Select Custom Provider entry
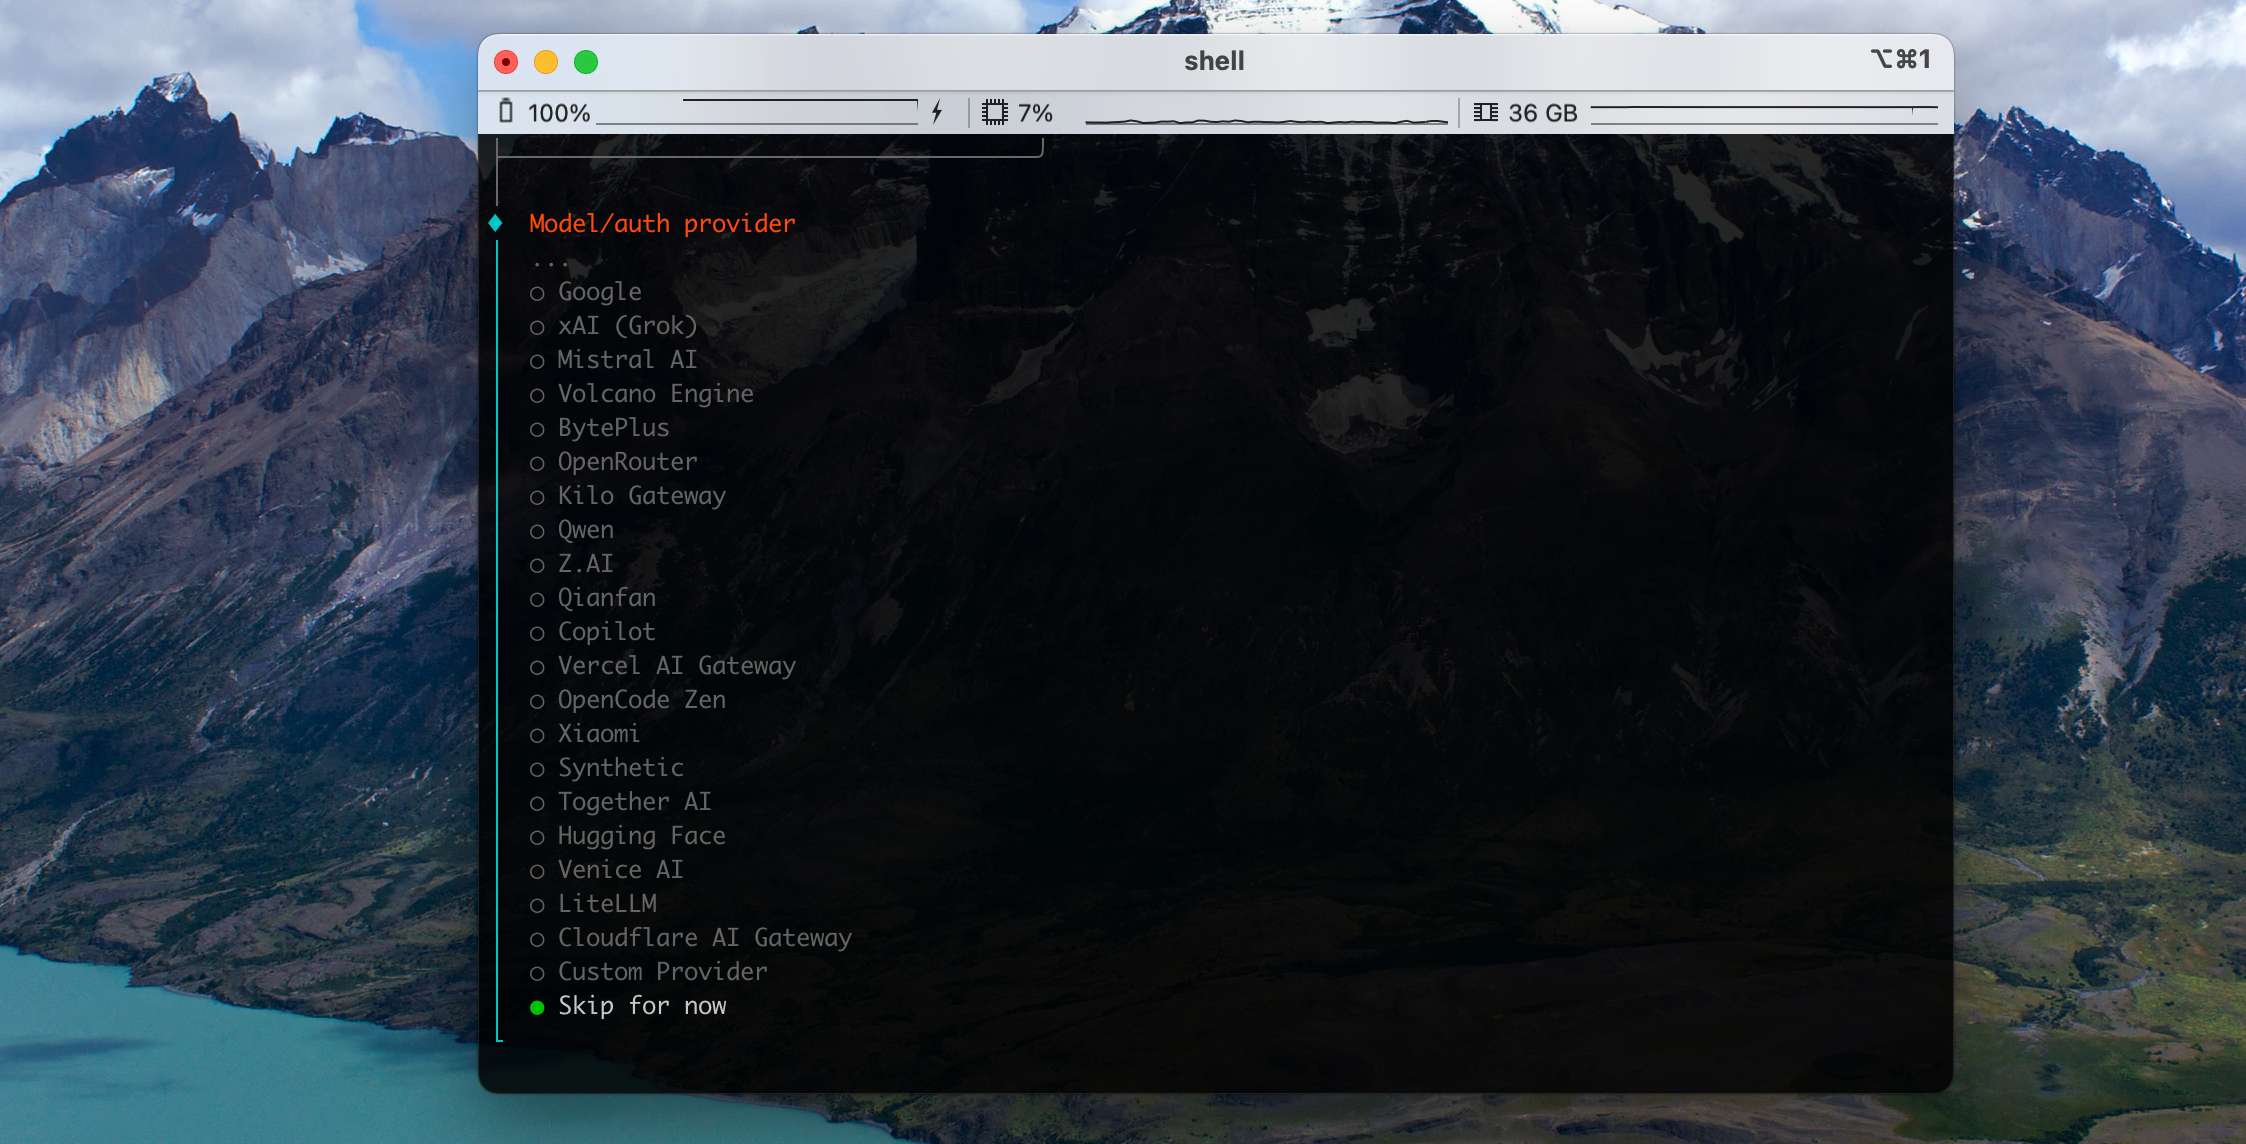Image resolution: width=2246 pixels, height=1144 pixels. (x=662, y=971)
